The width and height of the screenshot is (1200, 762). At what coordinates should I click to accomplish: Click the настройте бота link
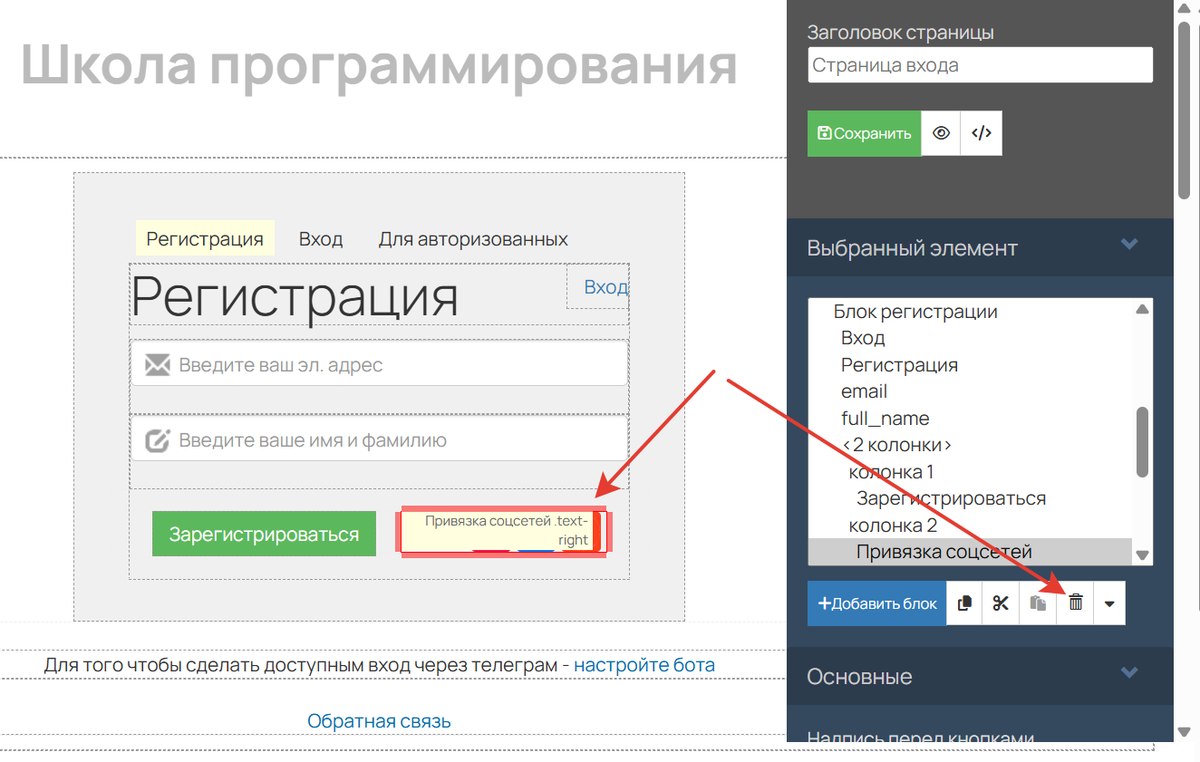[x=644, y=665]
